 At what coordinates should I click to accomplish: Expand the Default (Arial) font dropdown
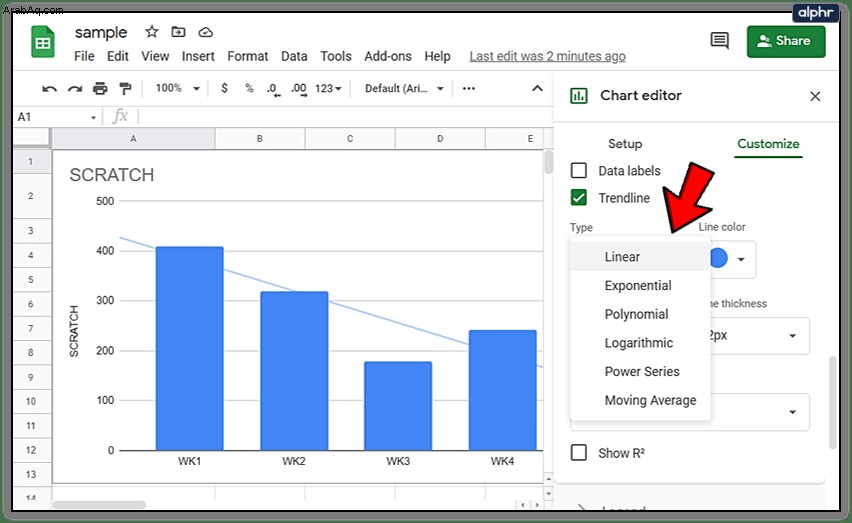tap(404, 88)
